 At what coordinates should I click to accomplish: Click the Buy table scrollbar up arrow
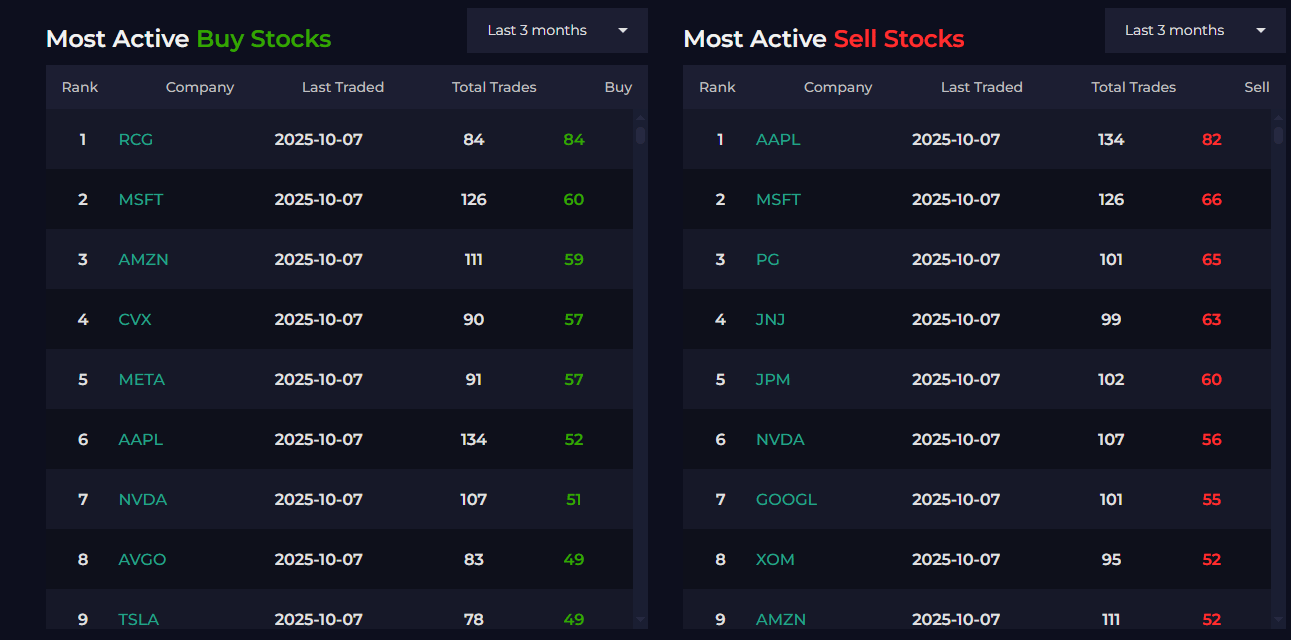pos(640,117)
